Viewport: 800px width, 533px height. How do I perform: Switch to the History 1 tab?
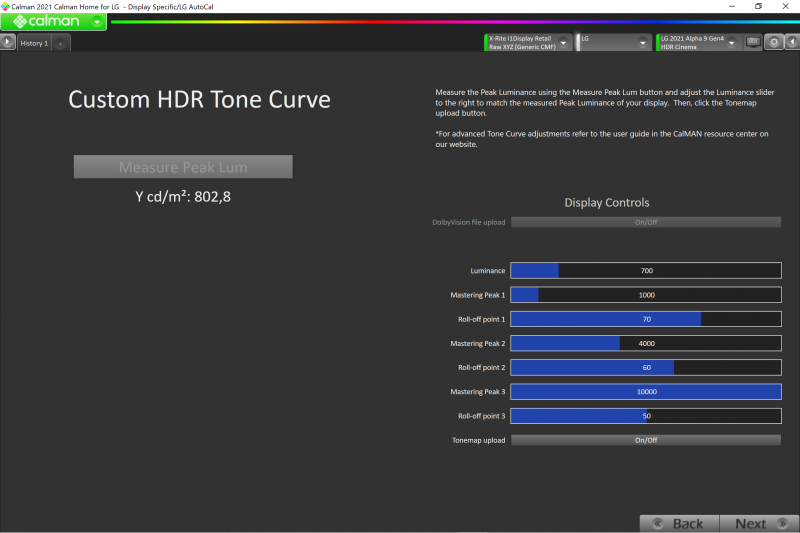click(34, 43)
